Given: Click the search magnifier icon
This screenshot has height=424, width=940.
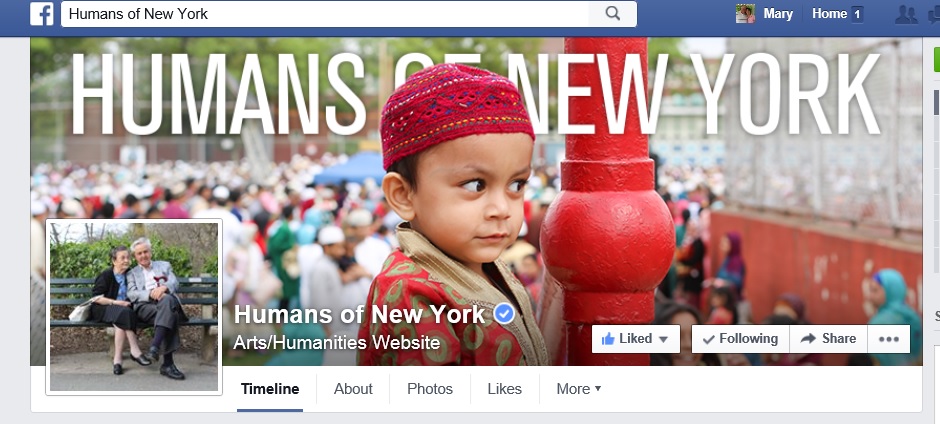Looking at the screenshot, I should tap(612, 13).
